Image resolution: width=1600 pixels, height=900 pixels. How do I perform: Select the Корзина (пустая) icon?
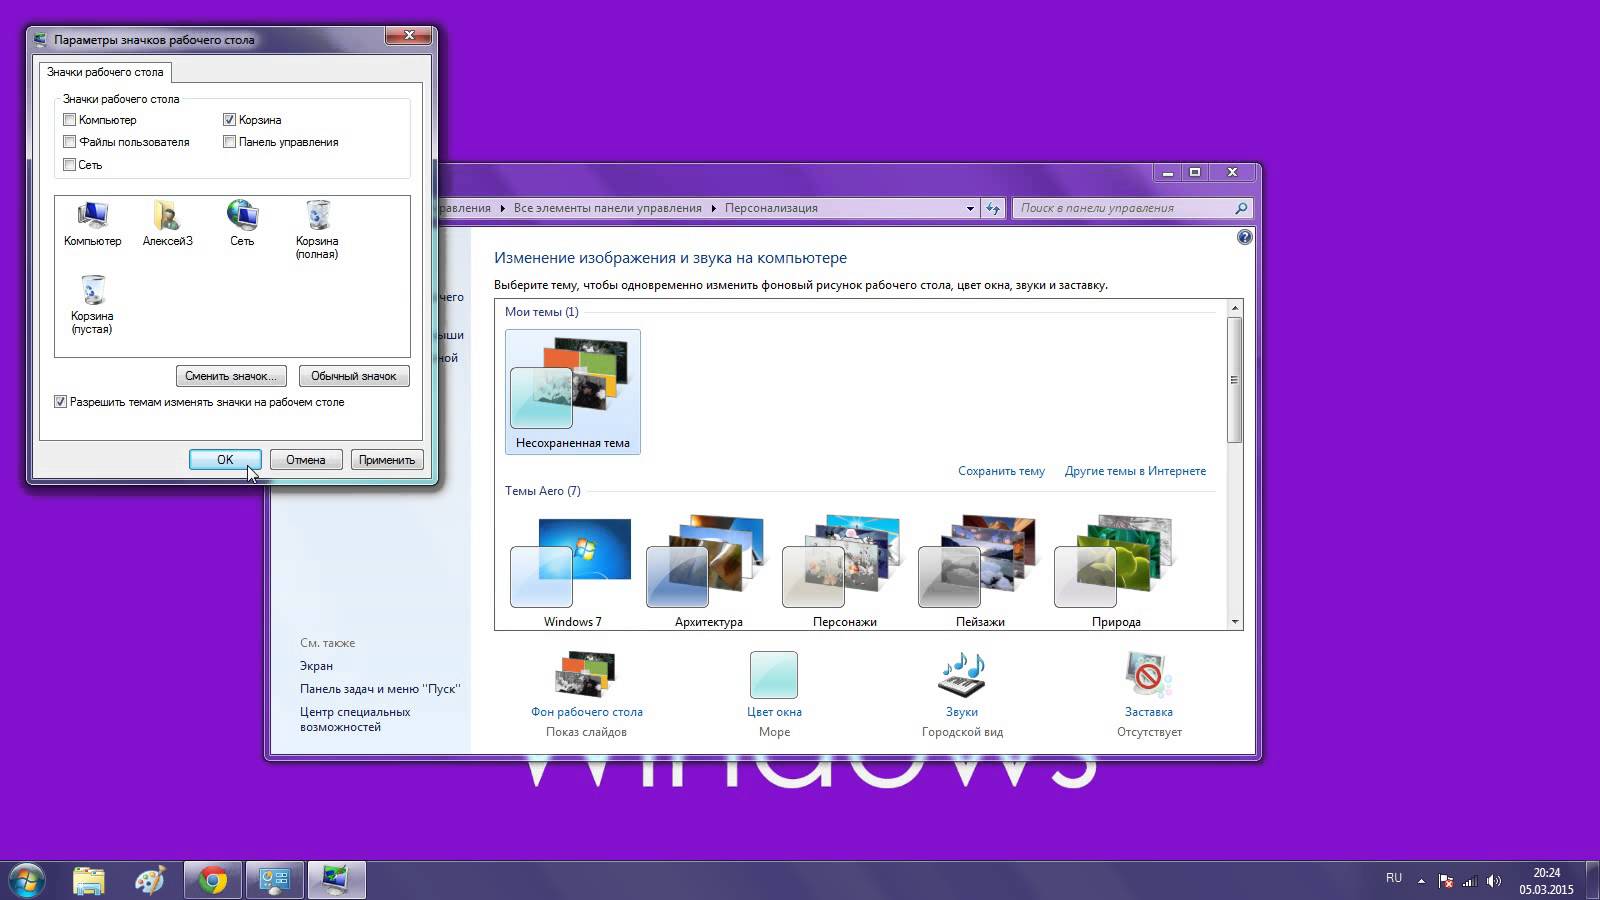pyautogui.click(x=92, y=304)
